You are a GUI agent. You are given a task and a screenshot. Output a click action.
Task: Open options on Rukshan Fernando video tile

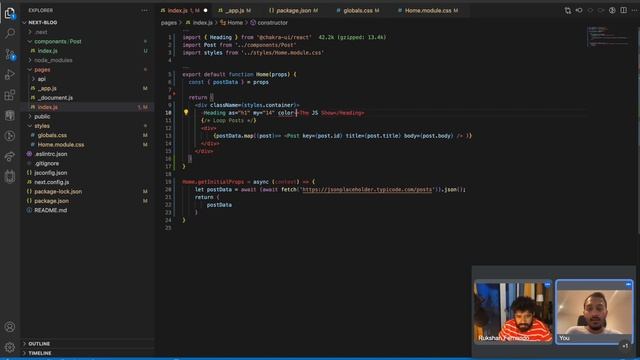(547, 284)
